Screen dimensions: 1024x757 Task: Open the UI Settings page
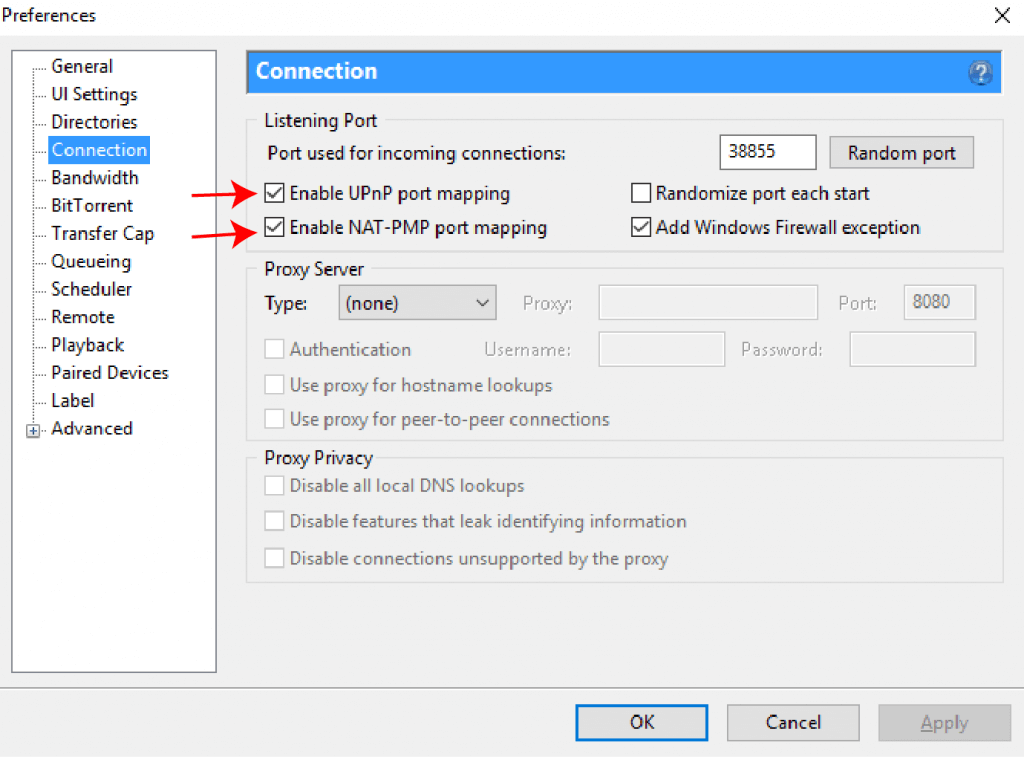click(94, 95)
